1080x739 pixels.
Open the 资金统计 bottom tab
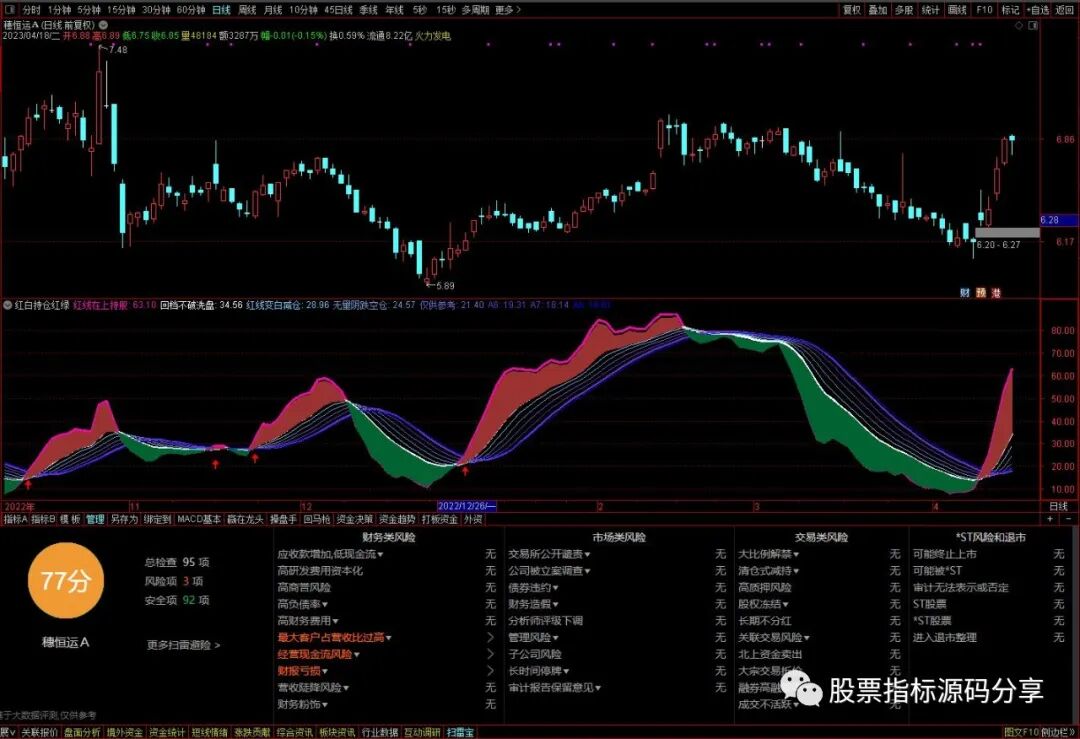click(x=167, y=732)
